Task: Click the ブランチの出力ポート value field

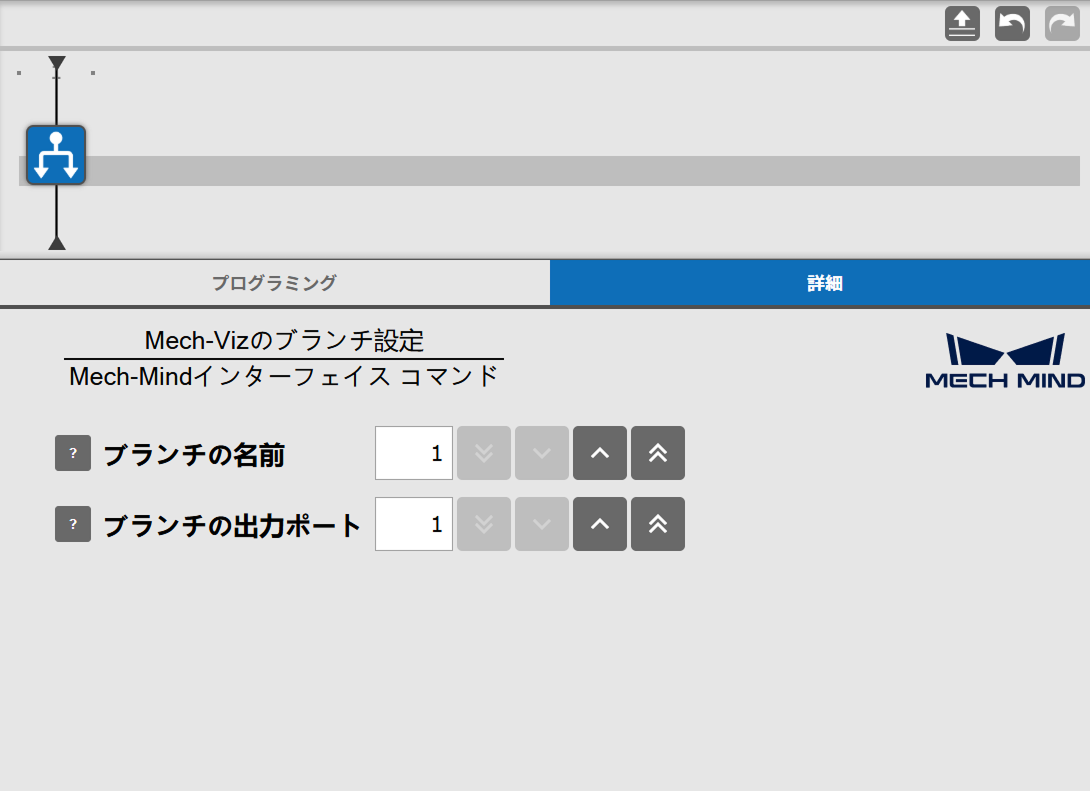Action: pyautogui.click(x=414, y=524)
